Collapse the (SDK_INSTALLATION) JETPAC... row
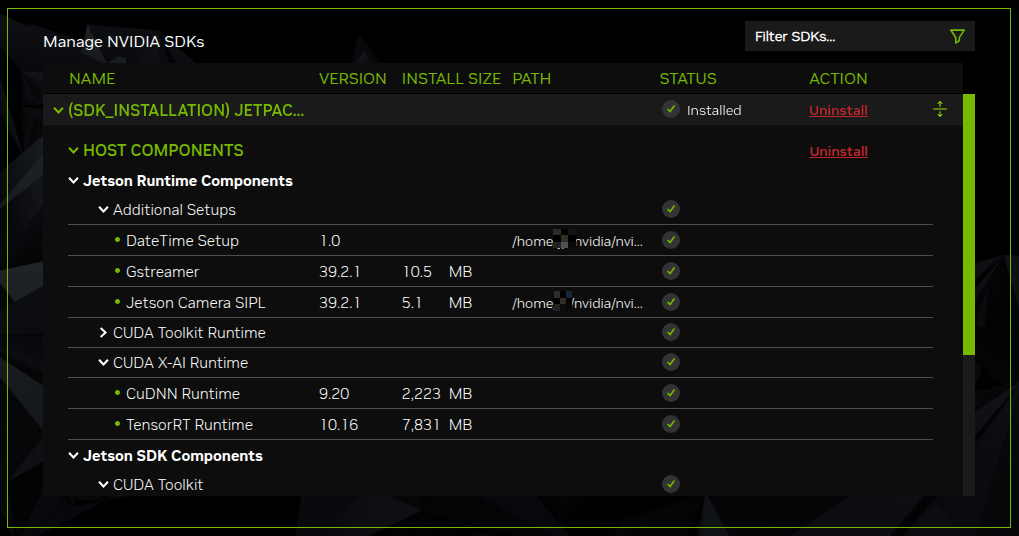1019x536 pixels. (x=58, y=110)
